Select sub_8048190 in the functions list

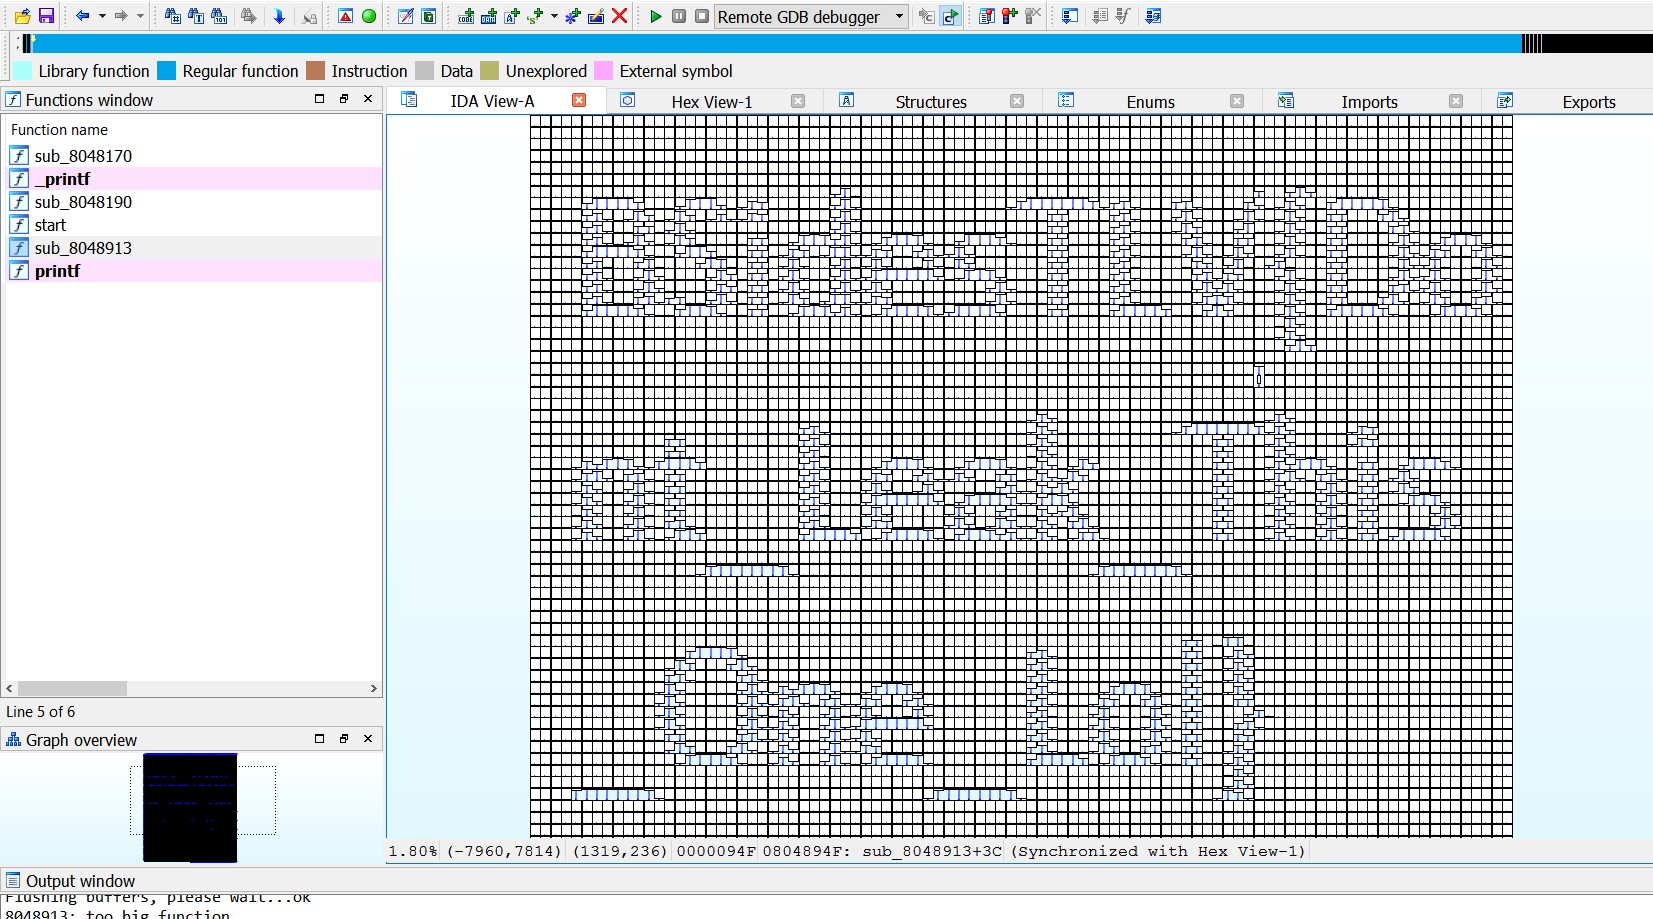click(x=83, y=202)
